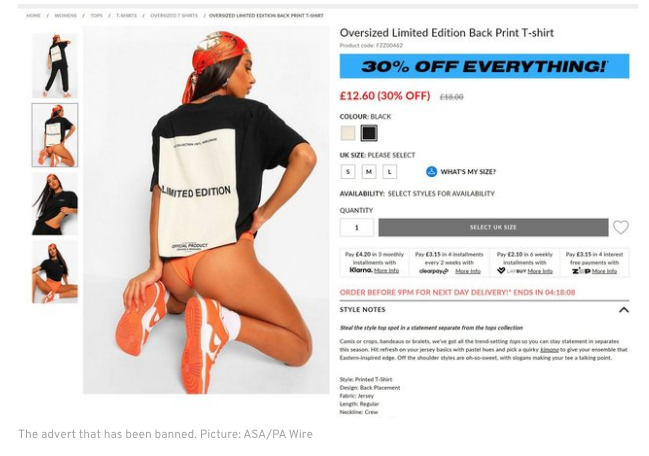649x456 pixels.
Task: Select UK size L
Action: [x=389, y=172]
